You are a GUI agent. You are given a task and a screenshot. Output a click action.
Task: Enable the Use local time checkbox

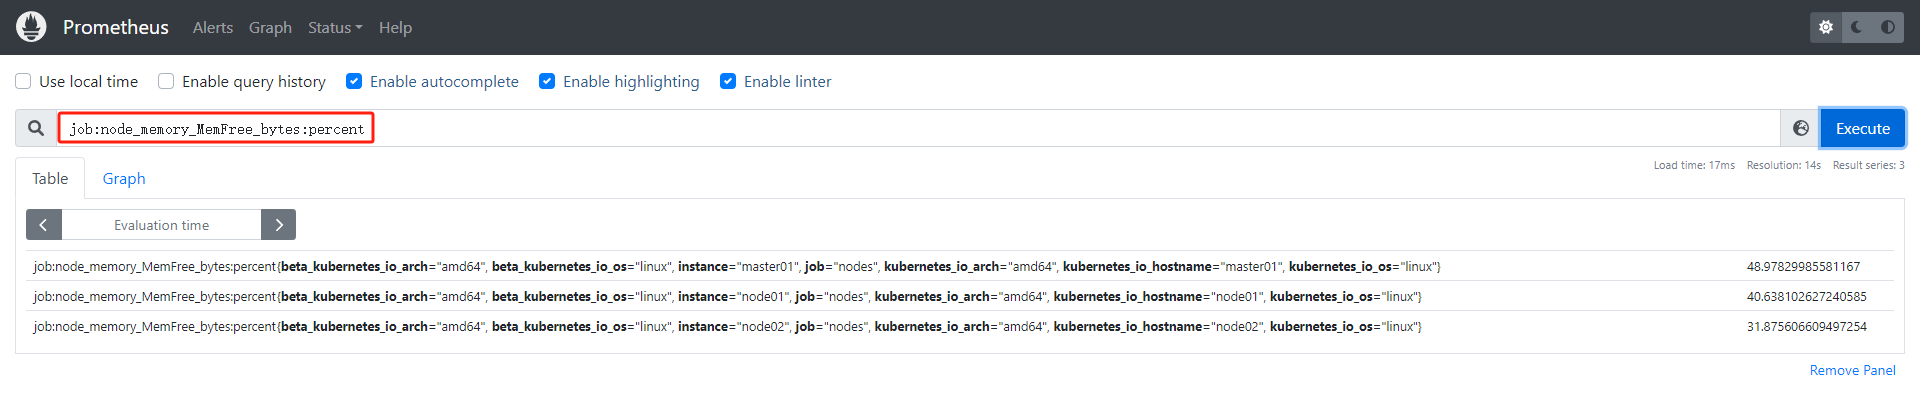tap(23, 81)
